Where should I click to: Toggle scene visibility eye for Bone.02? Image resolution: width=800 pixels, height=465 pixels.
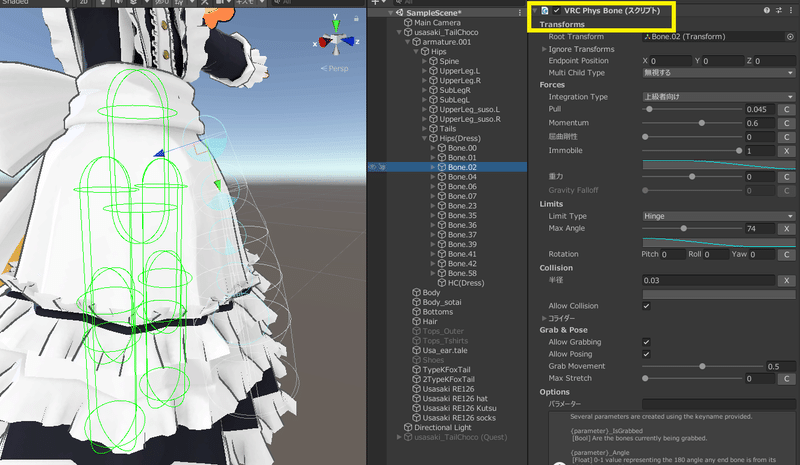[372, 167]
